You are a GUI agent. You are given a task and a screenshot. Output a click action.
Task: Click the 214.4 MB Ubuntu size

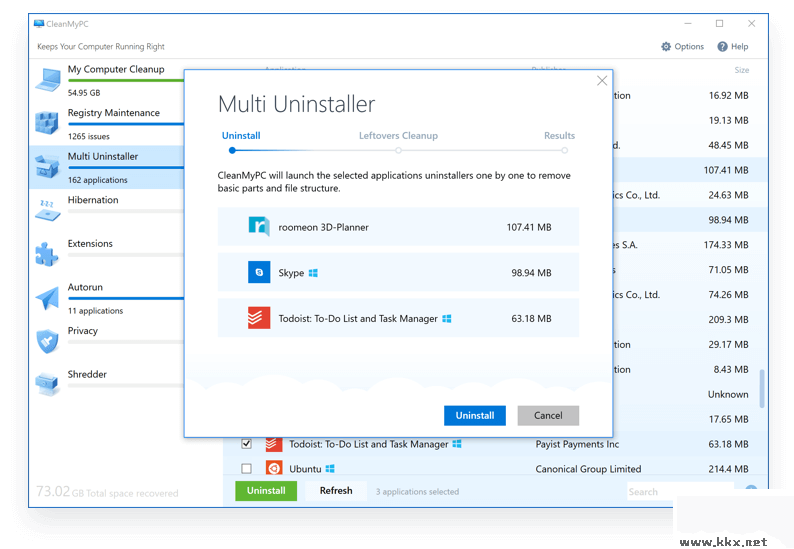pos(728,469)
